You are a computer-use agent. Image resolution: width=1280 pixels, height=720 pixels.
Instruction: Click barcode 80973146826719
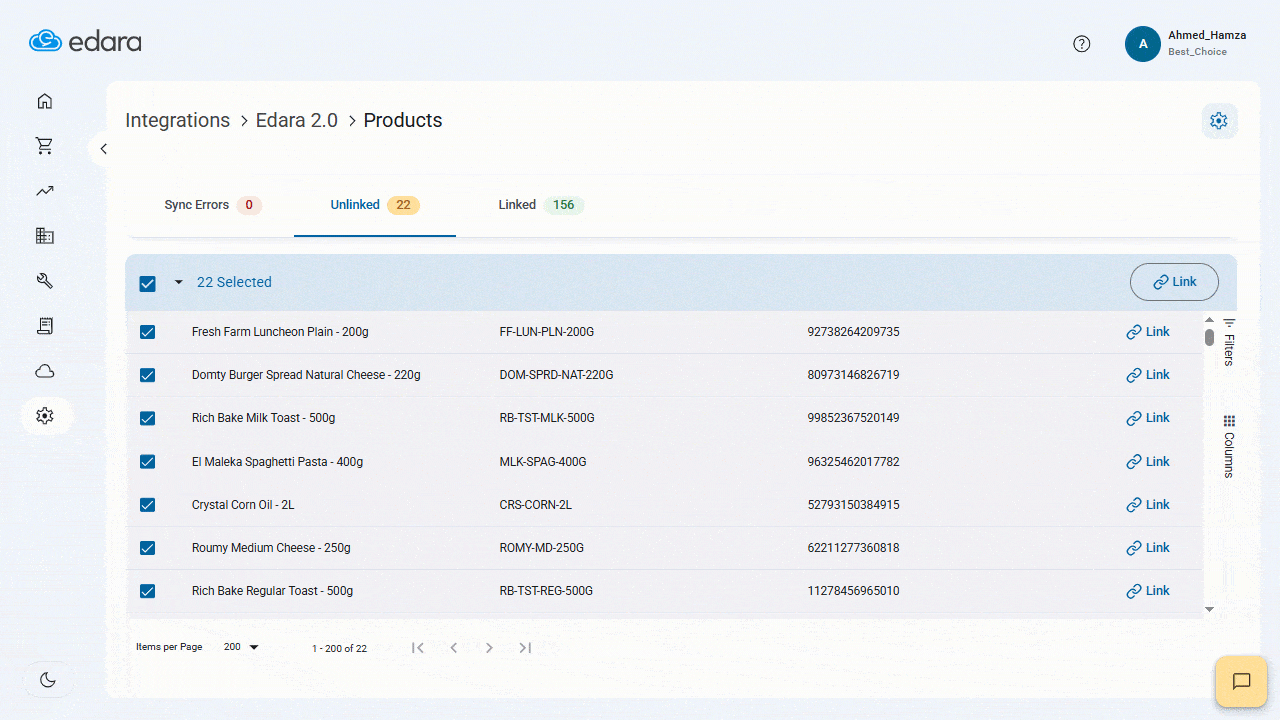point(853,375)
